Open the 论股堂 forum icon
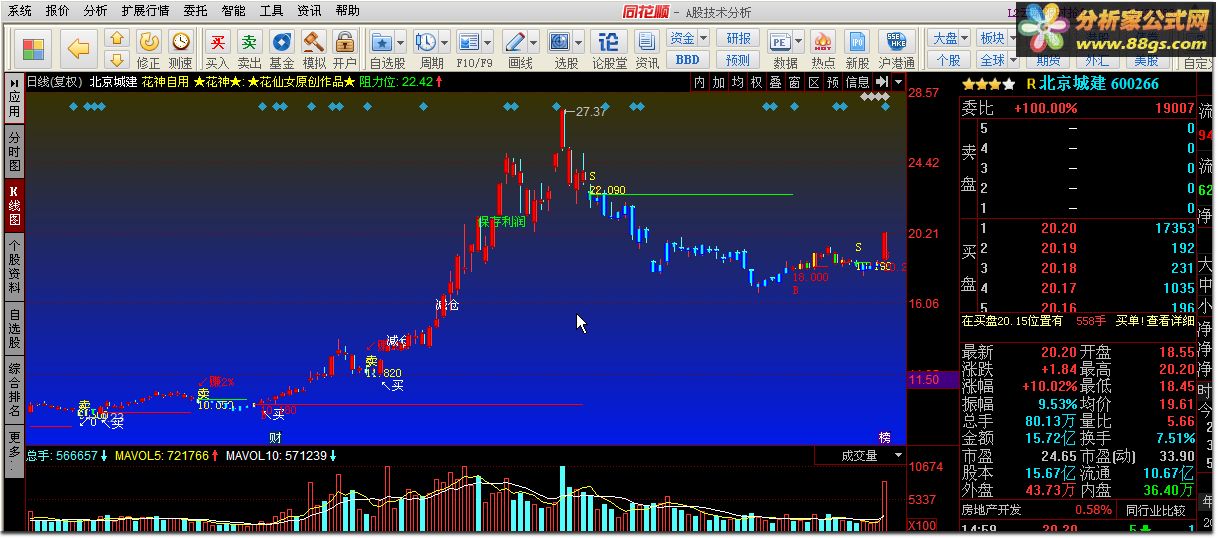This screenshot has width=1218, height=538. coord(608,42)
